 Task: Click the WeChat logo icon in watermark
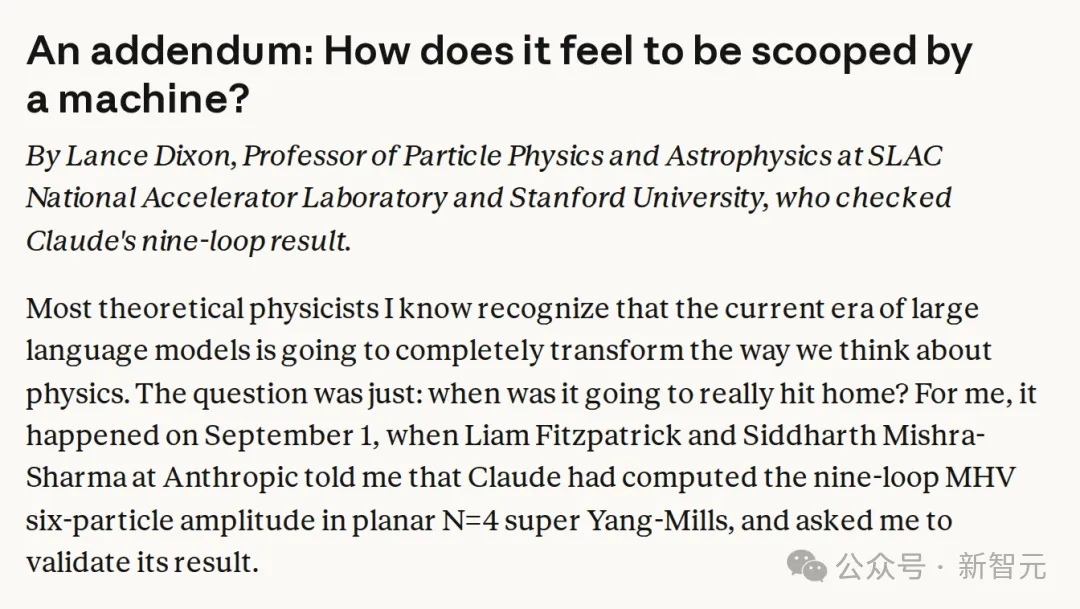(x=807, y=566)
